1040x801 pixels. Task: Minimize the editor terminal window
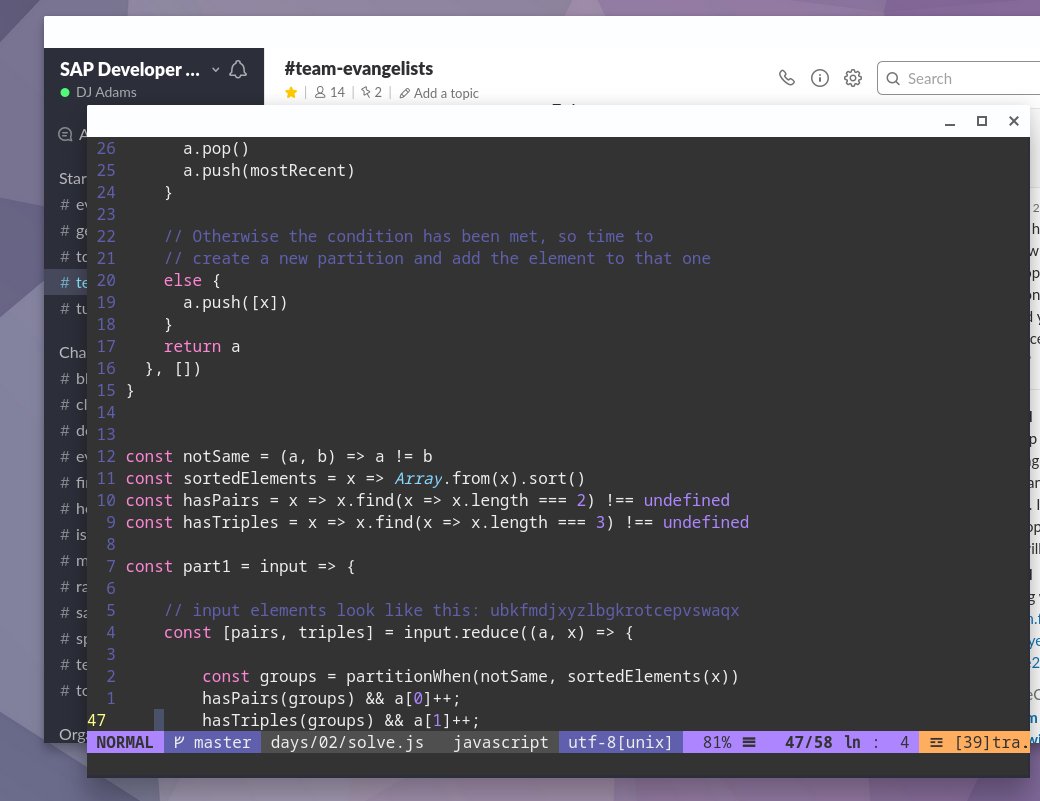tap(949, 121)
